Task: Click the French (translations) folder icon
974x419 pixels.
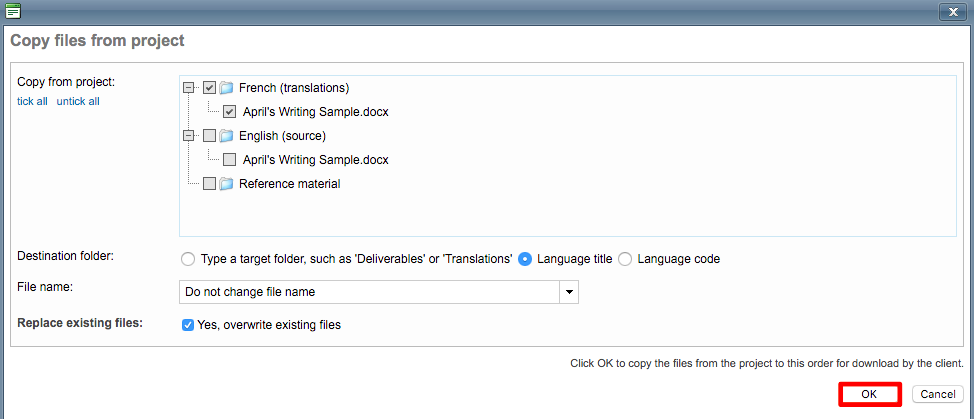Action: coord(226,88)
